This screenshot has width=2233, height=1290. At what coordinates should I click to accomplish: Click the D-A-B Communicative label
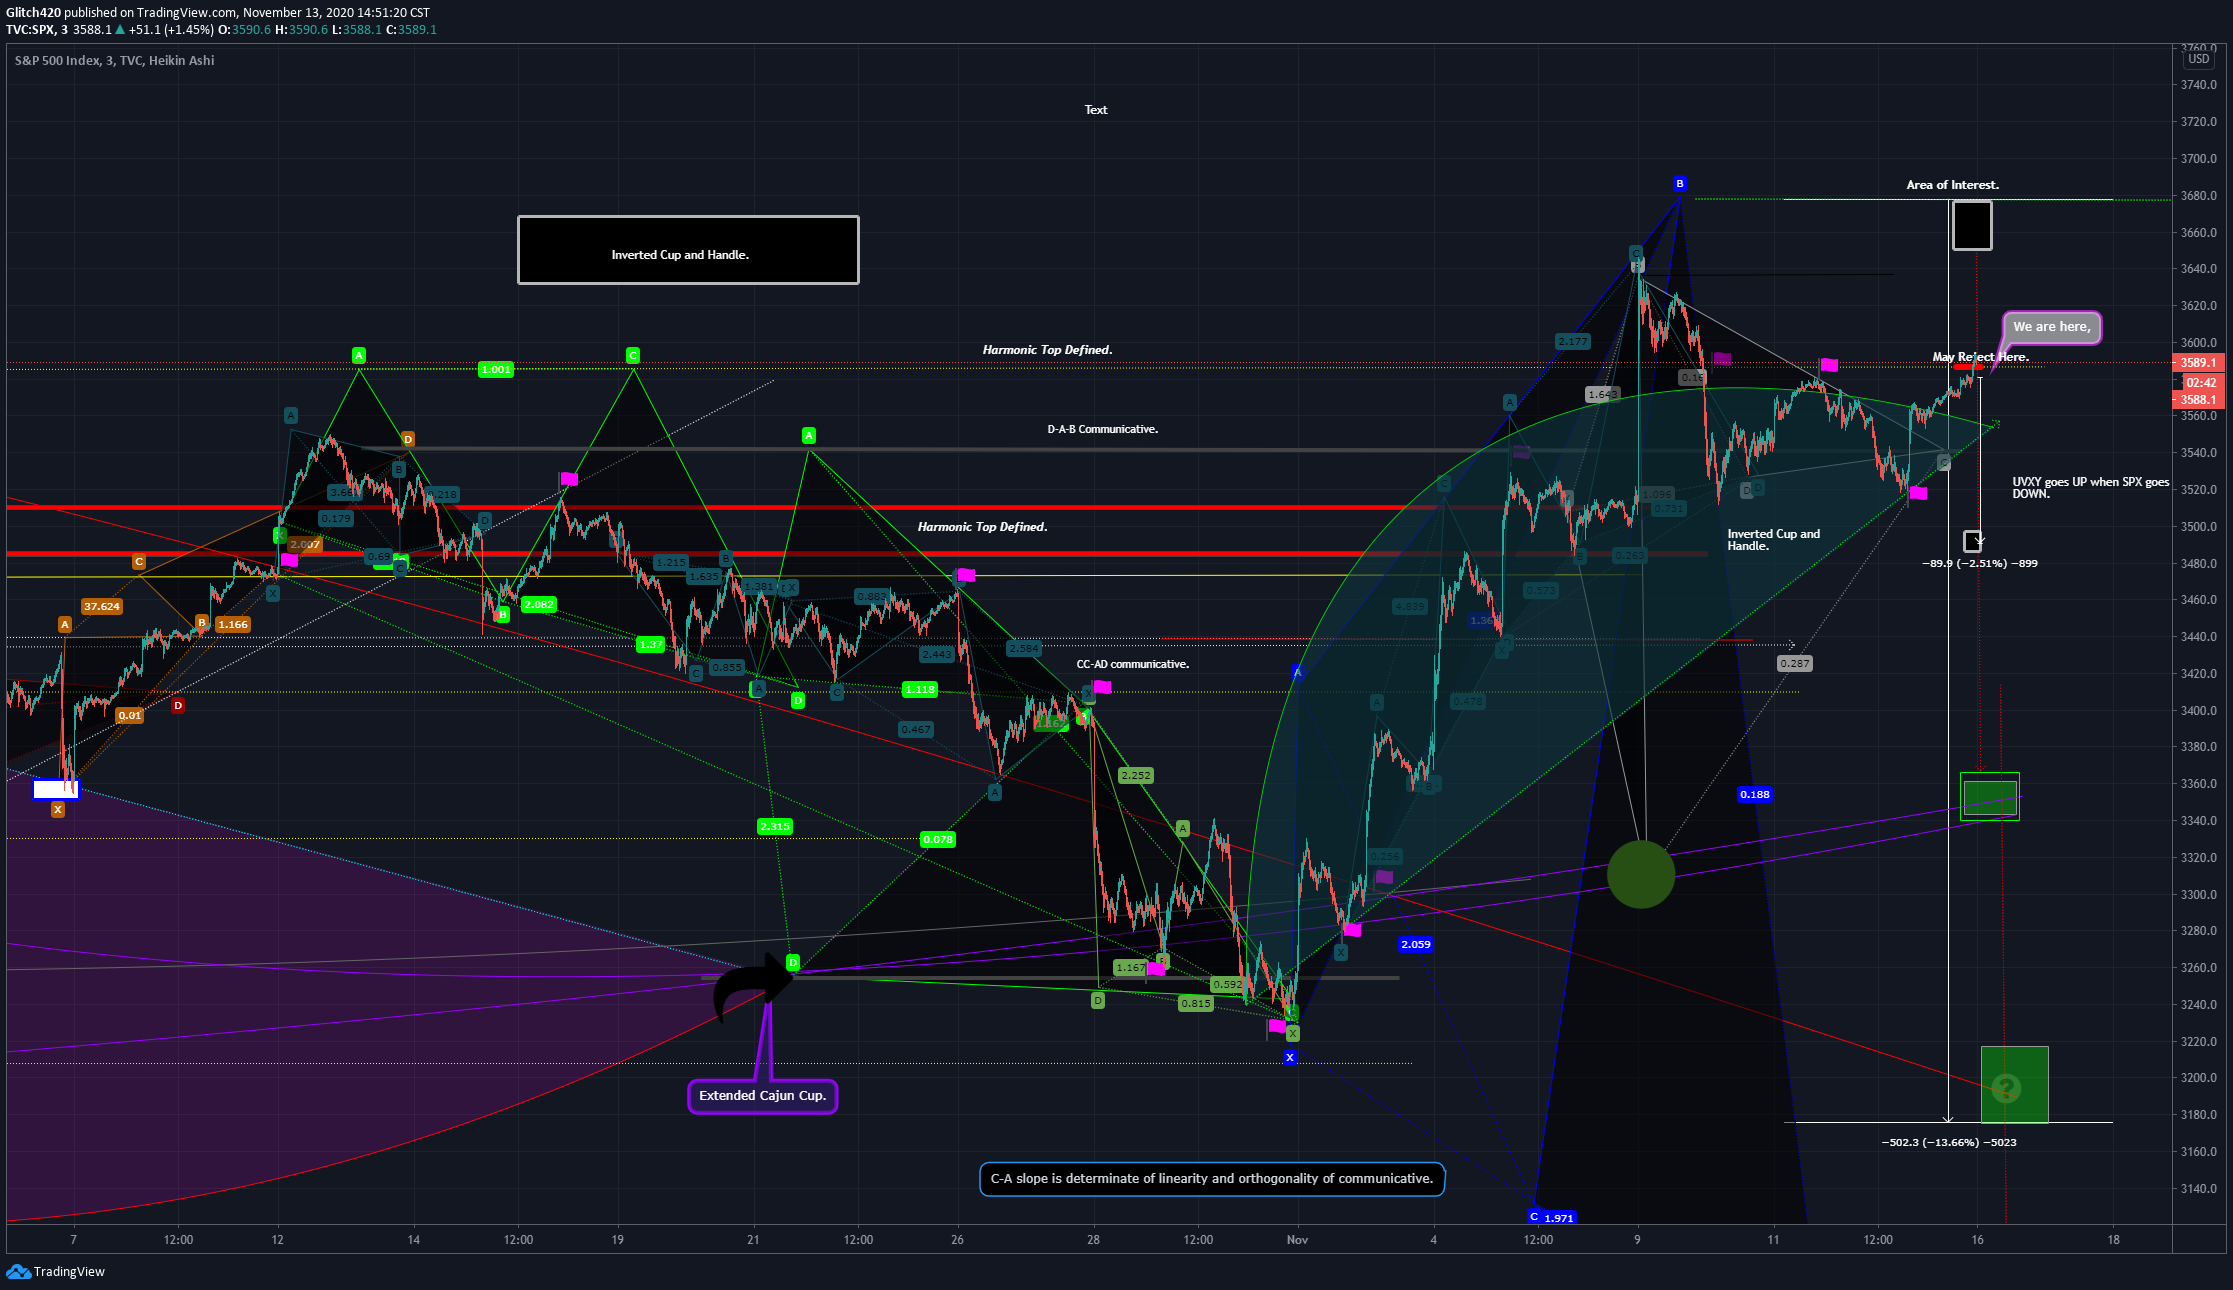[1103, 429]
